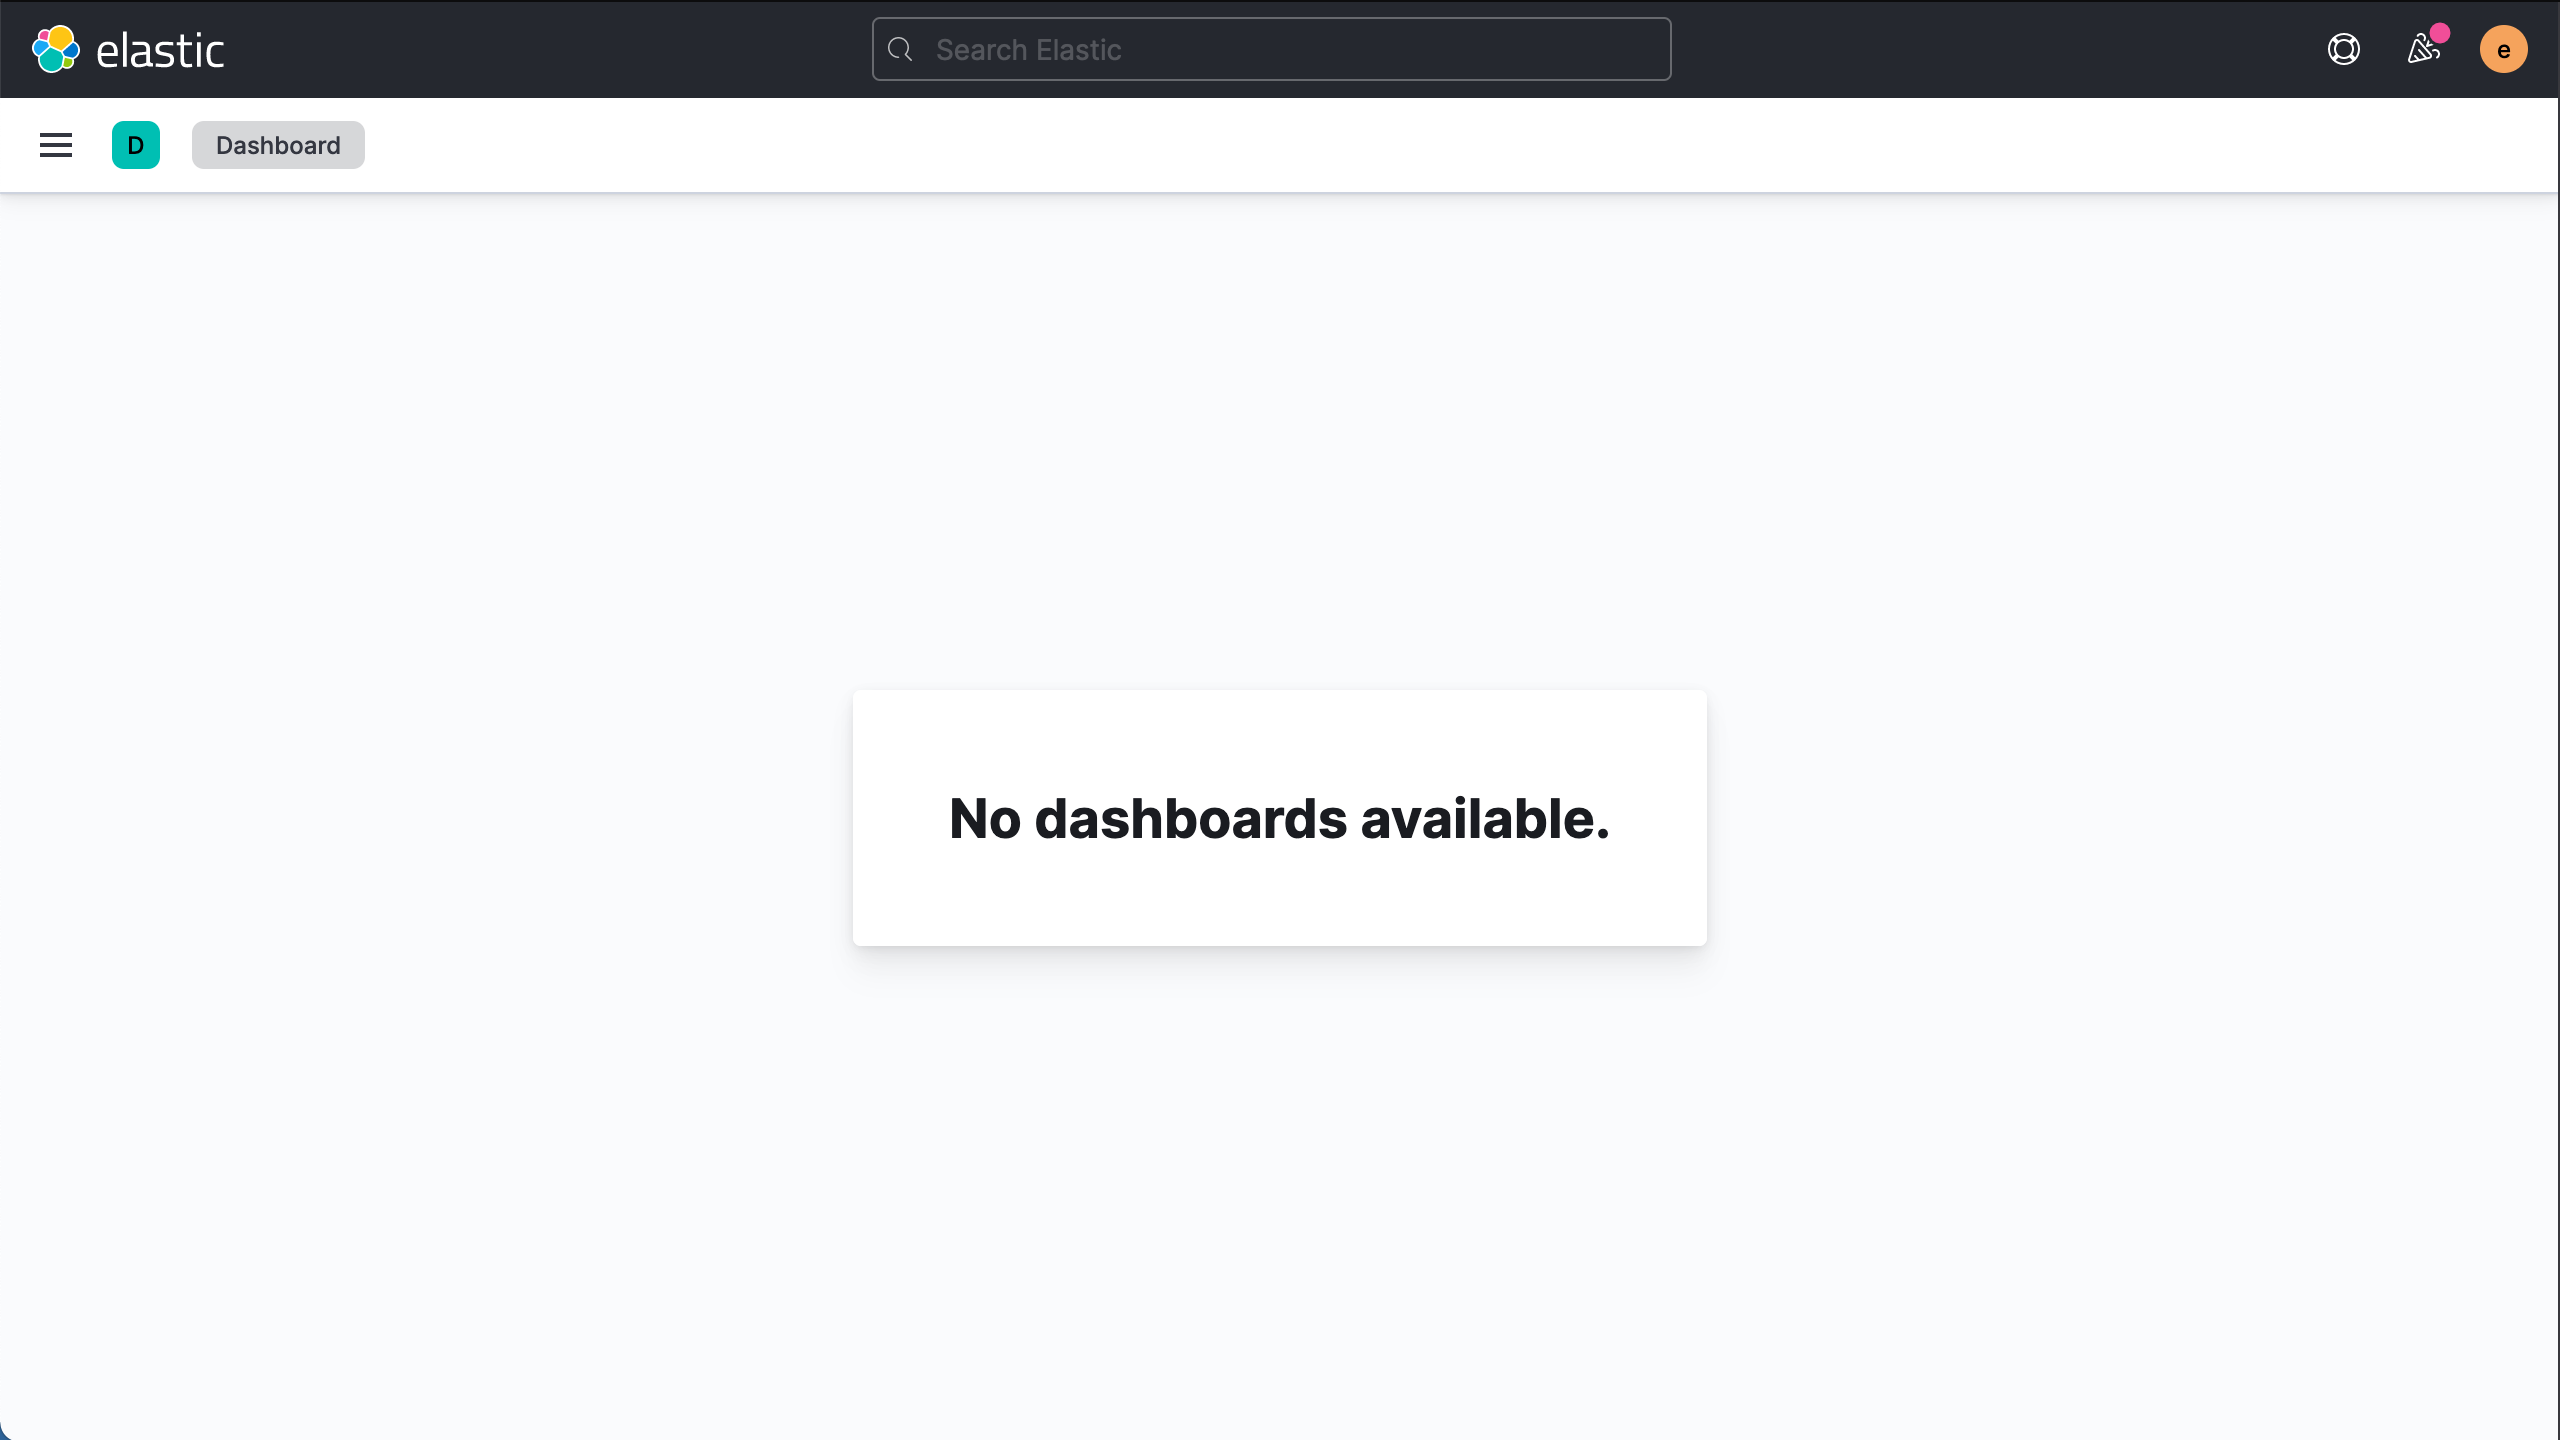The height and width of the screenshot is (1440, 2560).
Task: Open the space selector "D" badge
Action: tap(136, 145)
